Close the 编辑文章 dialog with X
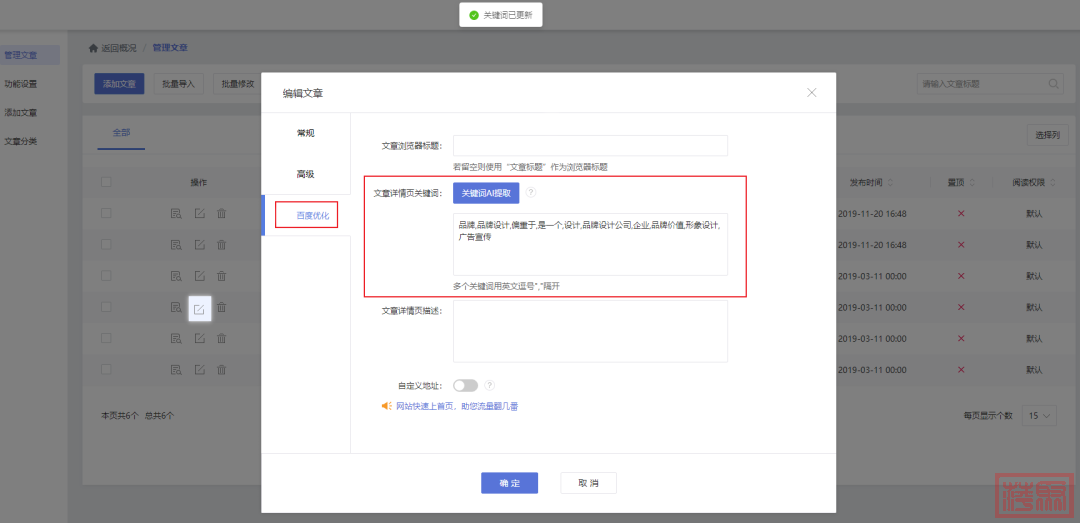The width and height of the screenshot is (1080, 523). click(811, 93)
